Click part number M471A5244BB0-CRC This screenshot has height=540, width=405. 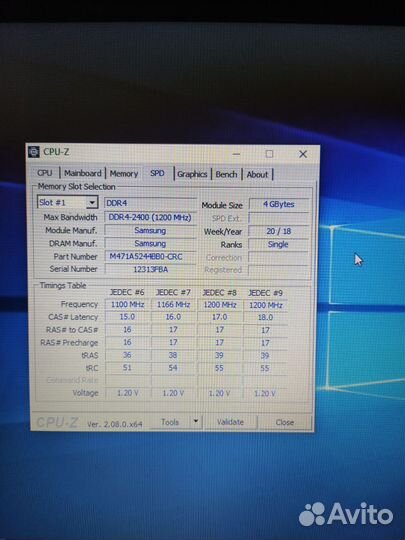(150, 257)
